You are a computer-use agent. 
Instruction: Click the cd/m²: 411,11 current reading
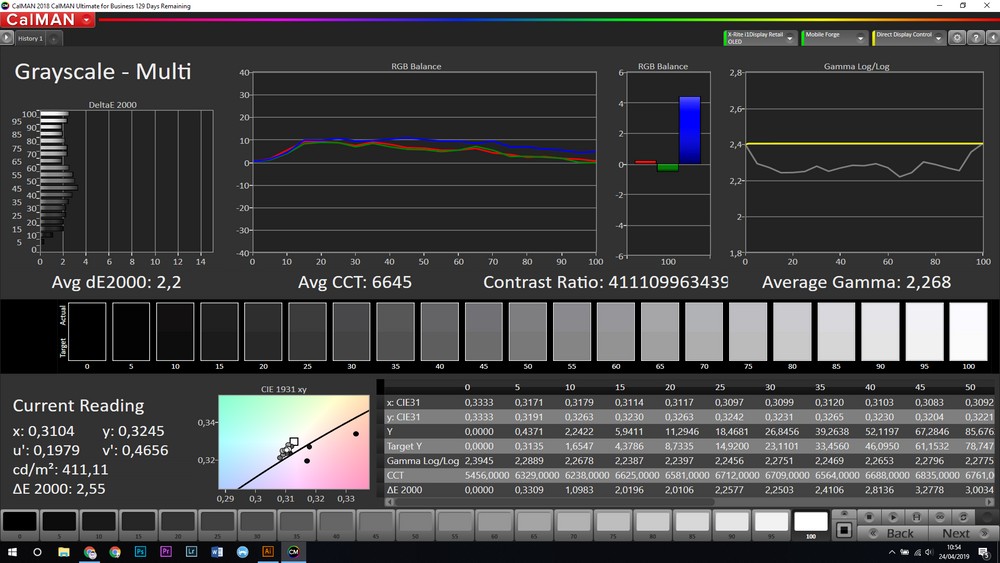click(61, 470)
